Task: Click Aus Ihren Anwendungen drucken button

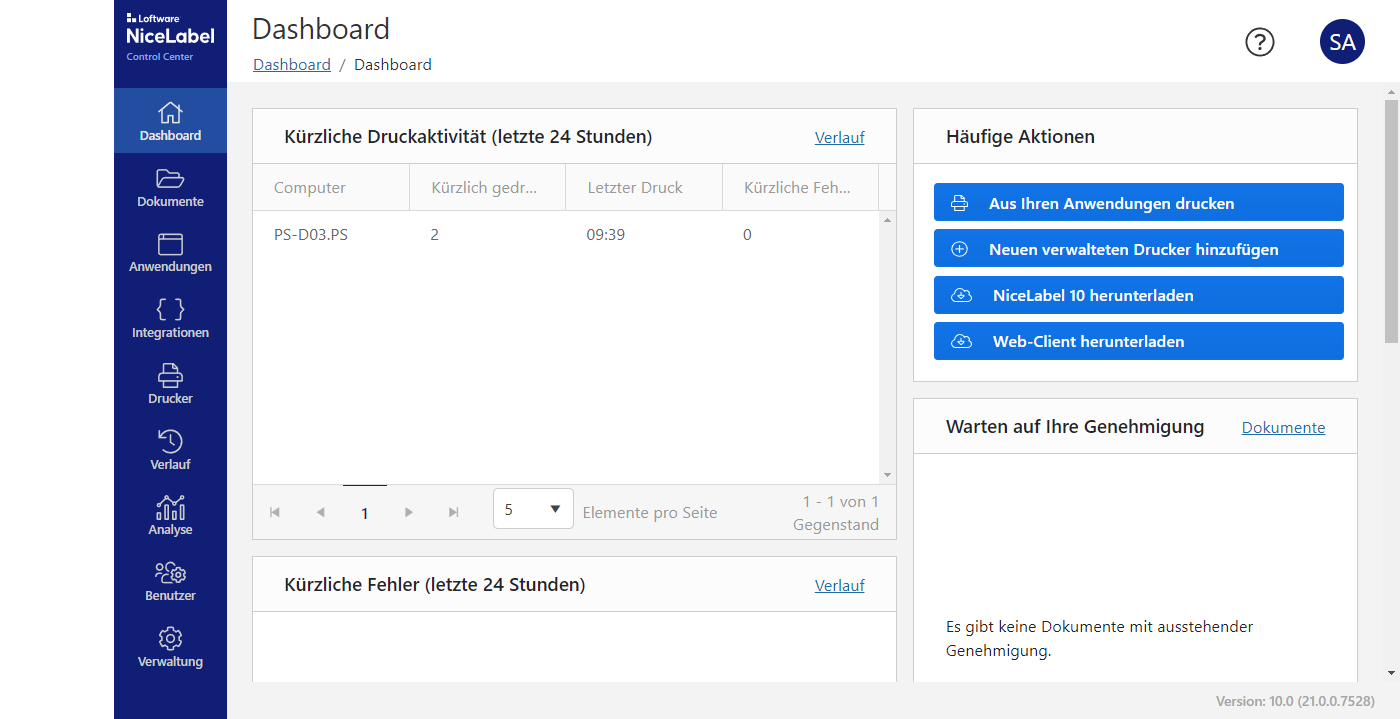Action: pyautogui.click(x=1139, y=202)
